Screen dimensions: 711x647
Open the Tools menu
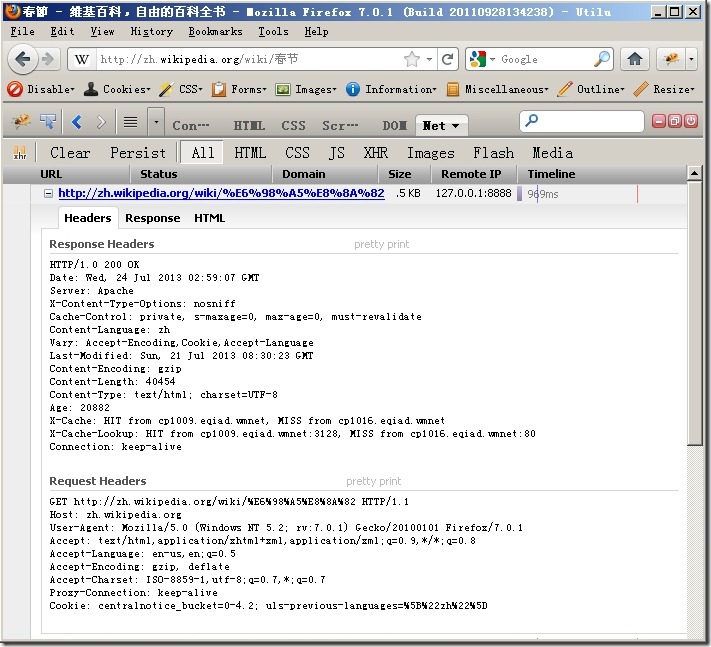[x=273, y=31]
